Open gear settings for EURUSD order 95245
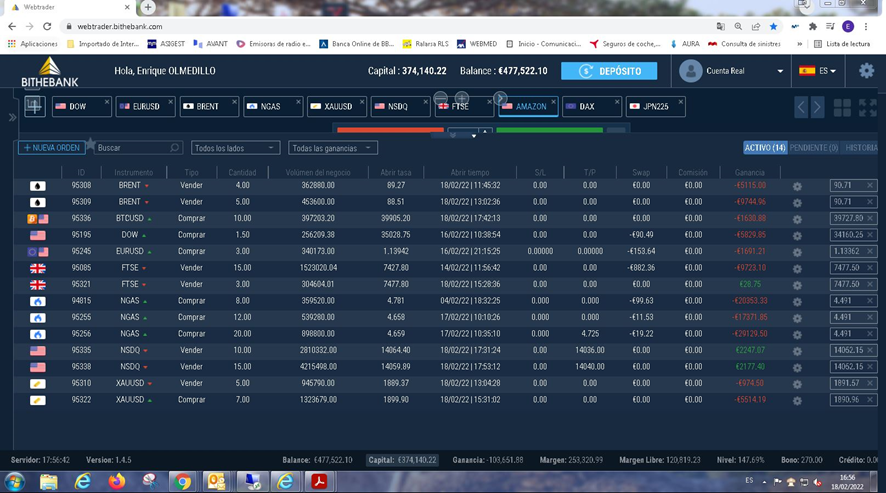Viewport: 886px width, 493px height. click(x=797, y=252)
